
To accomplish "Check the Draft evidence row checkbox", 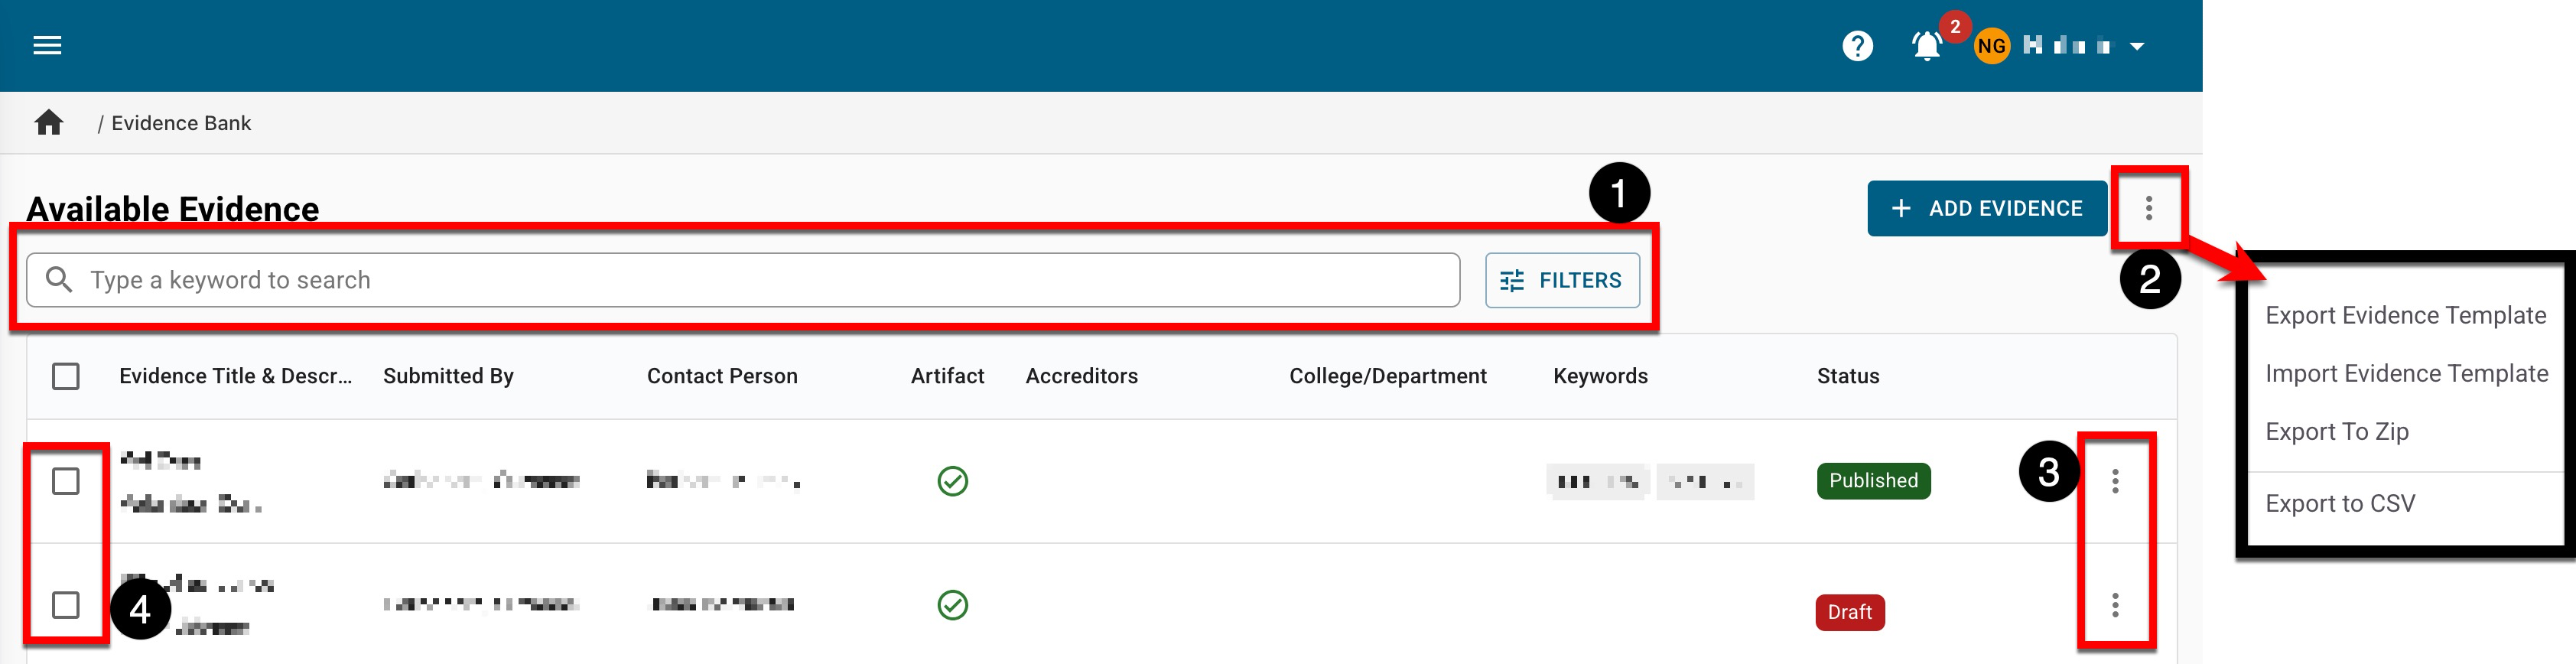I will tap(66, 605).
